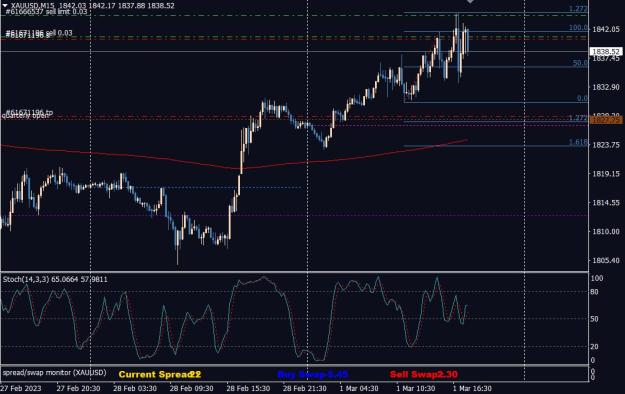Click the 28 Feb 09:30 time label

click(x=192, y=388)
